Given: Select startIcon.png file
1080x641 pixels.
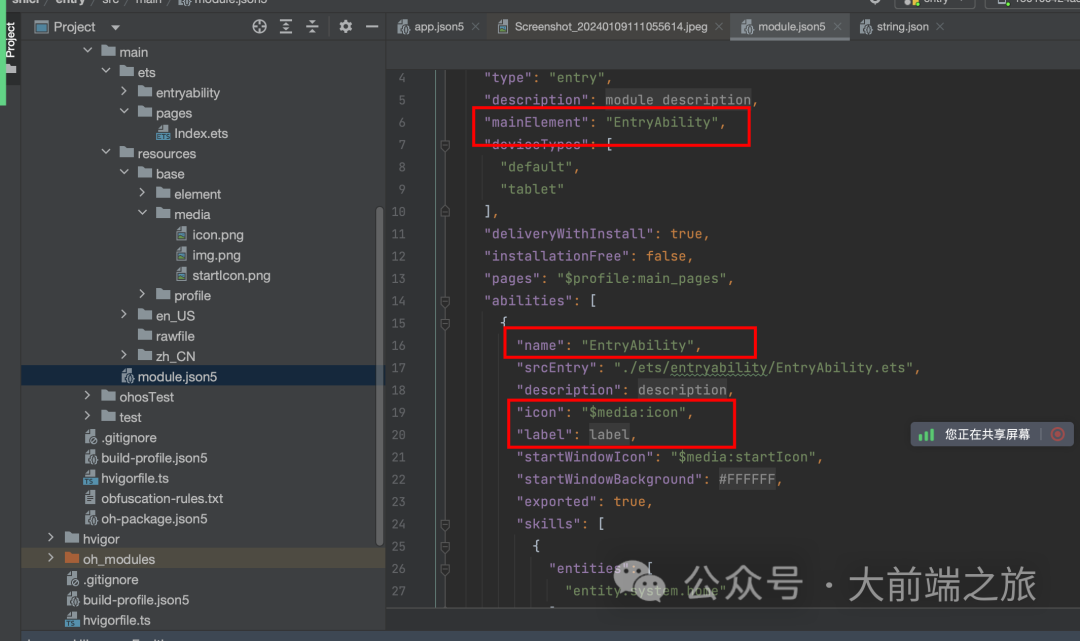Looking at the screenshot, I should pos(231,275).
